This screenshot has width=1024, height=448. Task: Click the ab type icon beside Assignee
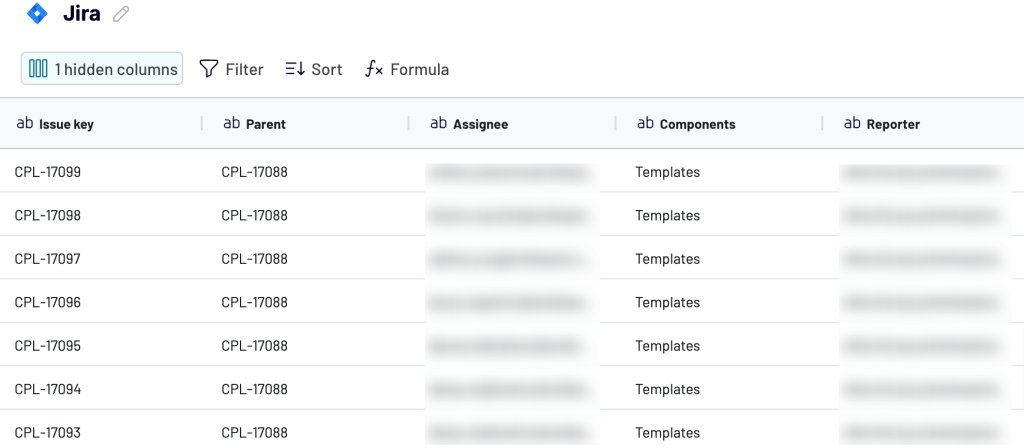coord(439,123)
